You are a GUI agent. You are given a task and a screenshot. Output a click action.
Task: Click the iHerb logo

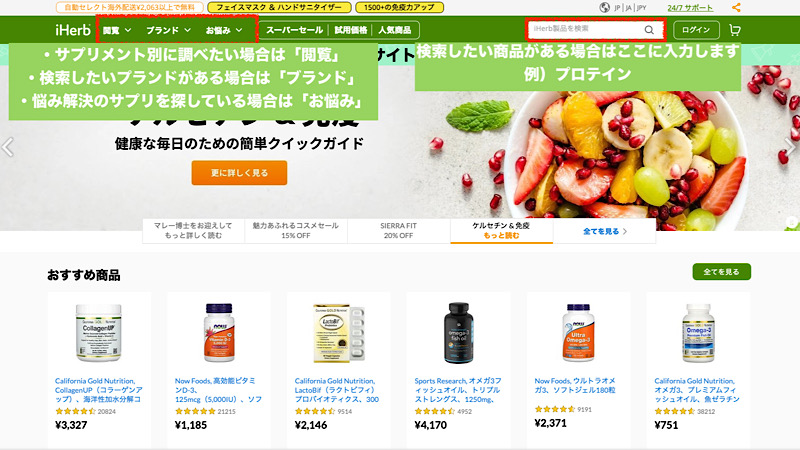pyautogui.click(x=73, y=30)
